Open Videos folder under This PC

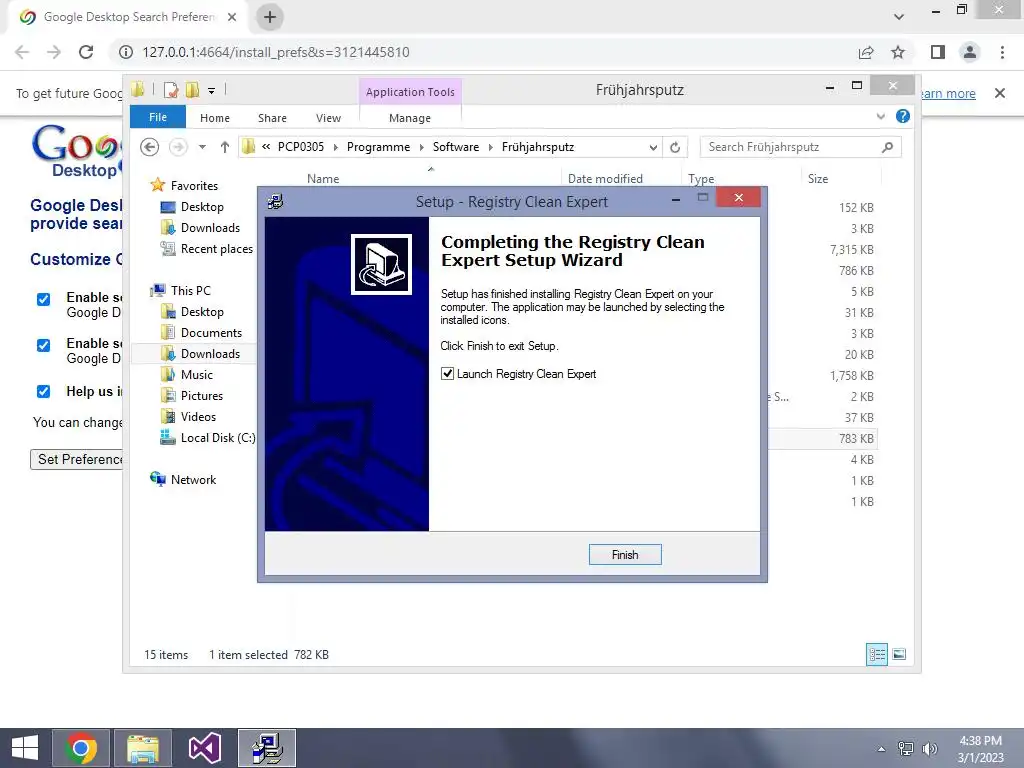[198, 417]
